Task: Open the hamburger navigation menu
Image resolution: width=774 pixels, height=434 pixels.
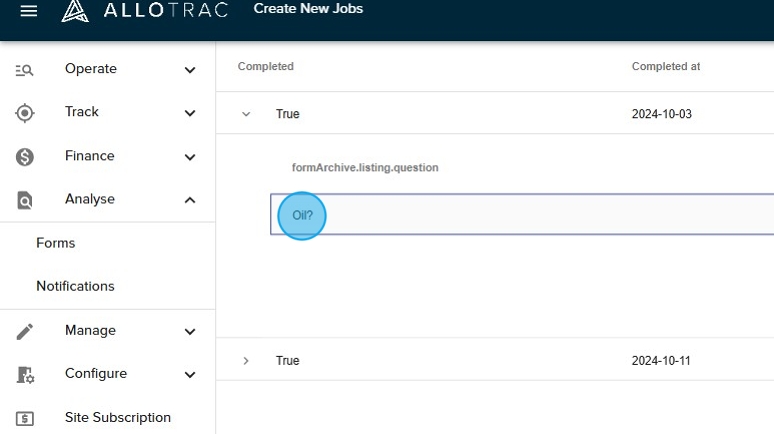Action: tap(28, 11)
